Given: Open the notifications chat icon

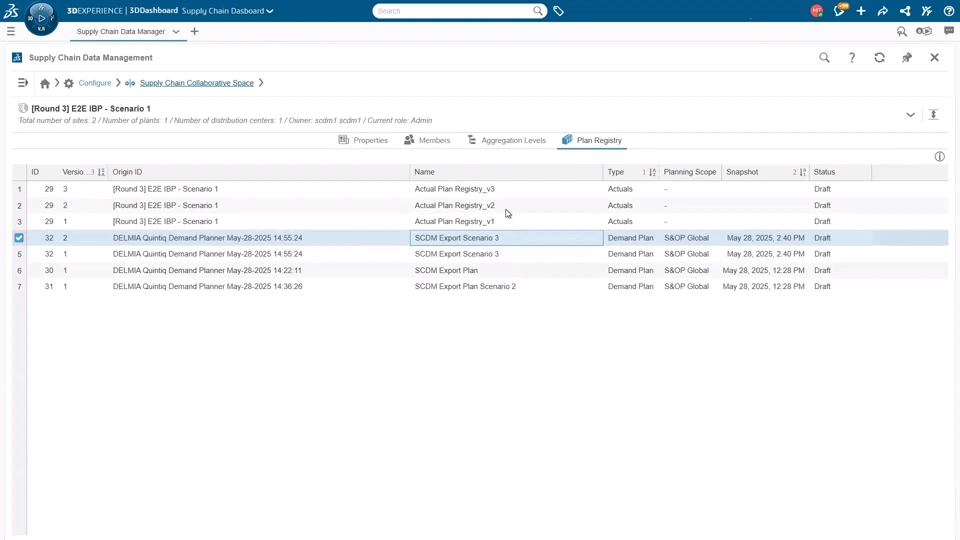Looking at the screenshot, I should point(839,10).
